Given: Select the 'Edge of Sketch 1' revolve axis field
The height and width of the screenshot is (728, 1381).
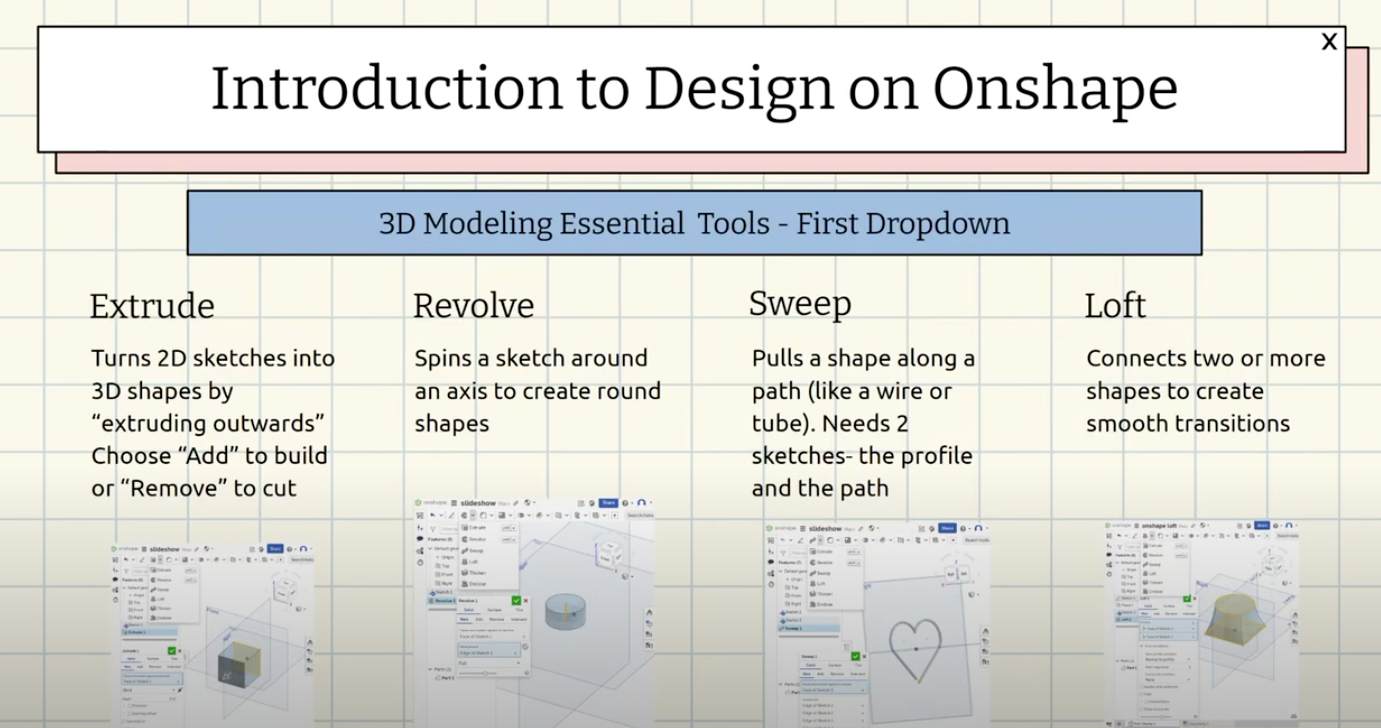Looking at the screenshot, I should coord(489,650).
